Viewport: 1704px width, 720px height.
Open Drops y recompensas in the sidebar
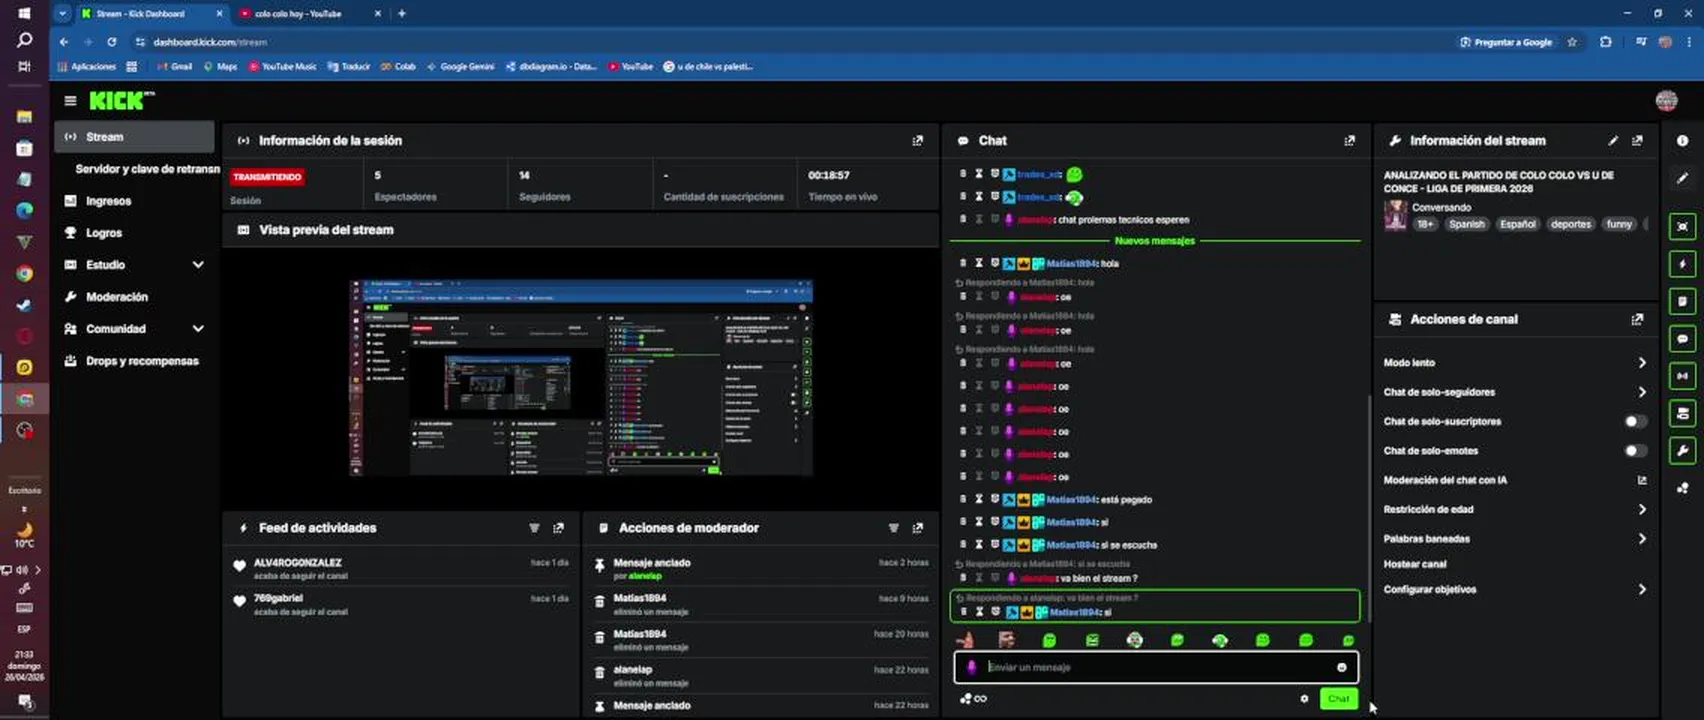[134, 361]
